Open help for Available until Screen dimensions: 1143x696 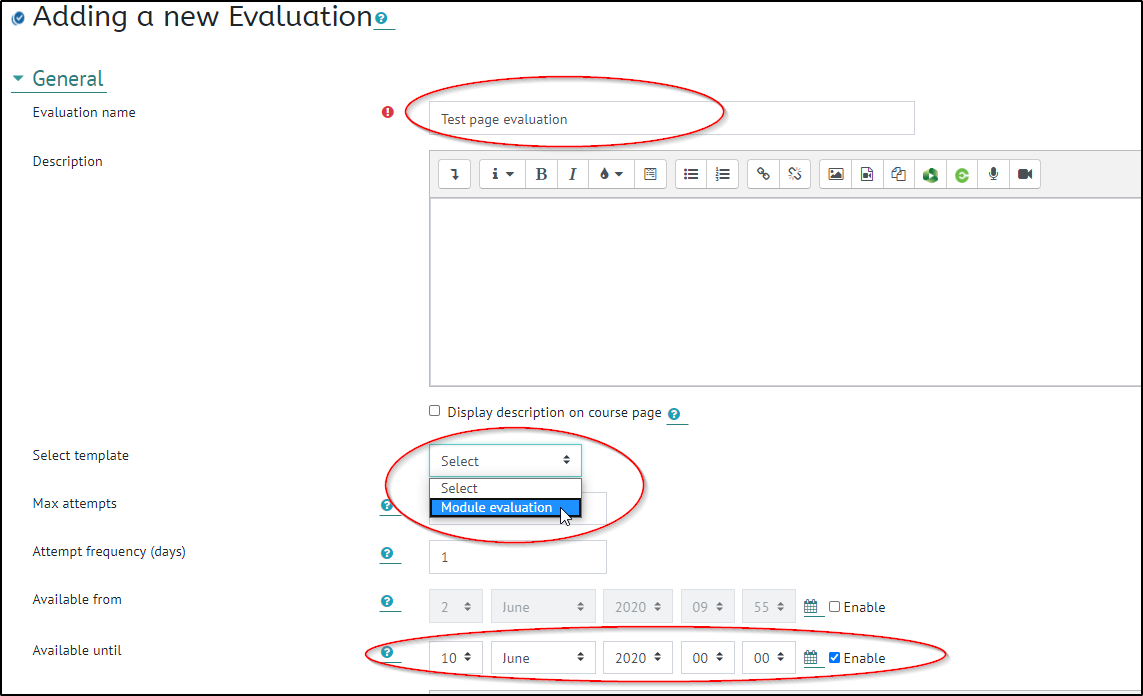click(387, 652)
